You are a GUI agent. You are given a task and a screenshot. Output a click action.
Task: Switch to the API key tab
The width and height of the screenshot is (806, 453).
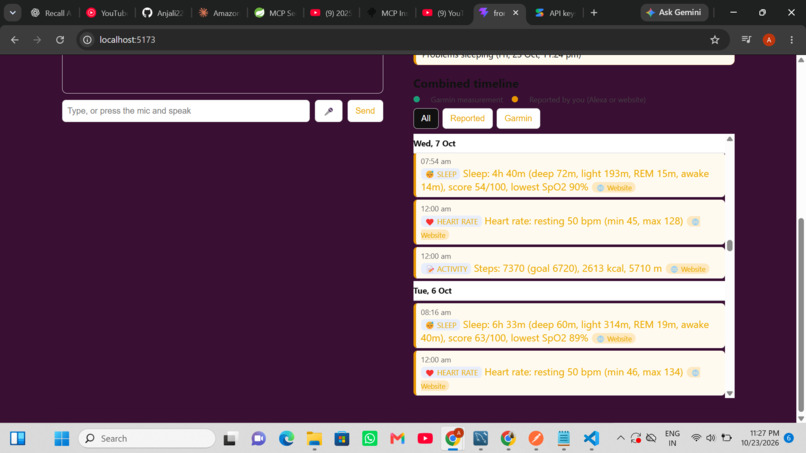point(555,13)
